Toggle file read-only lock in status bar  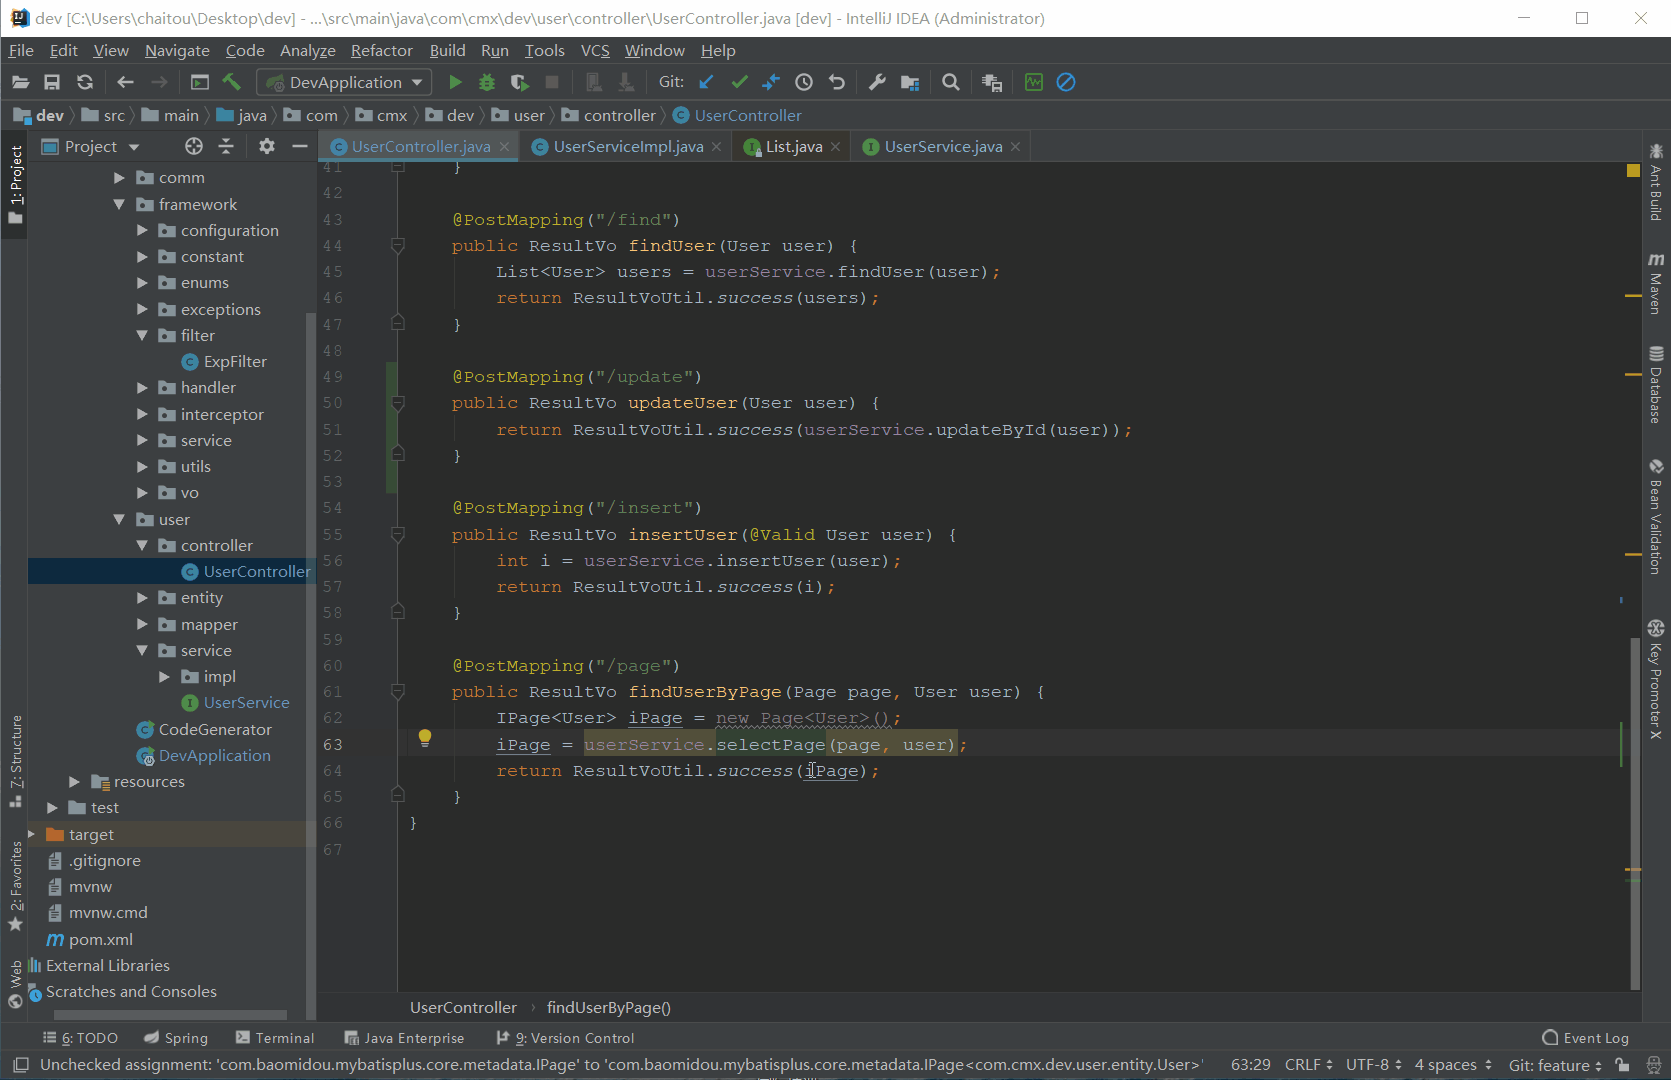(1622, 1065)
